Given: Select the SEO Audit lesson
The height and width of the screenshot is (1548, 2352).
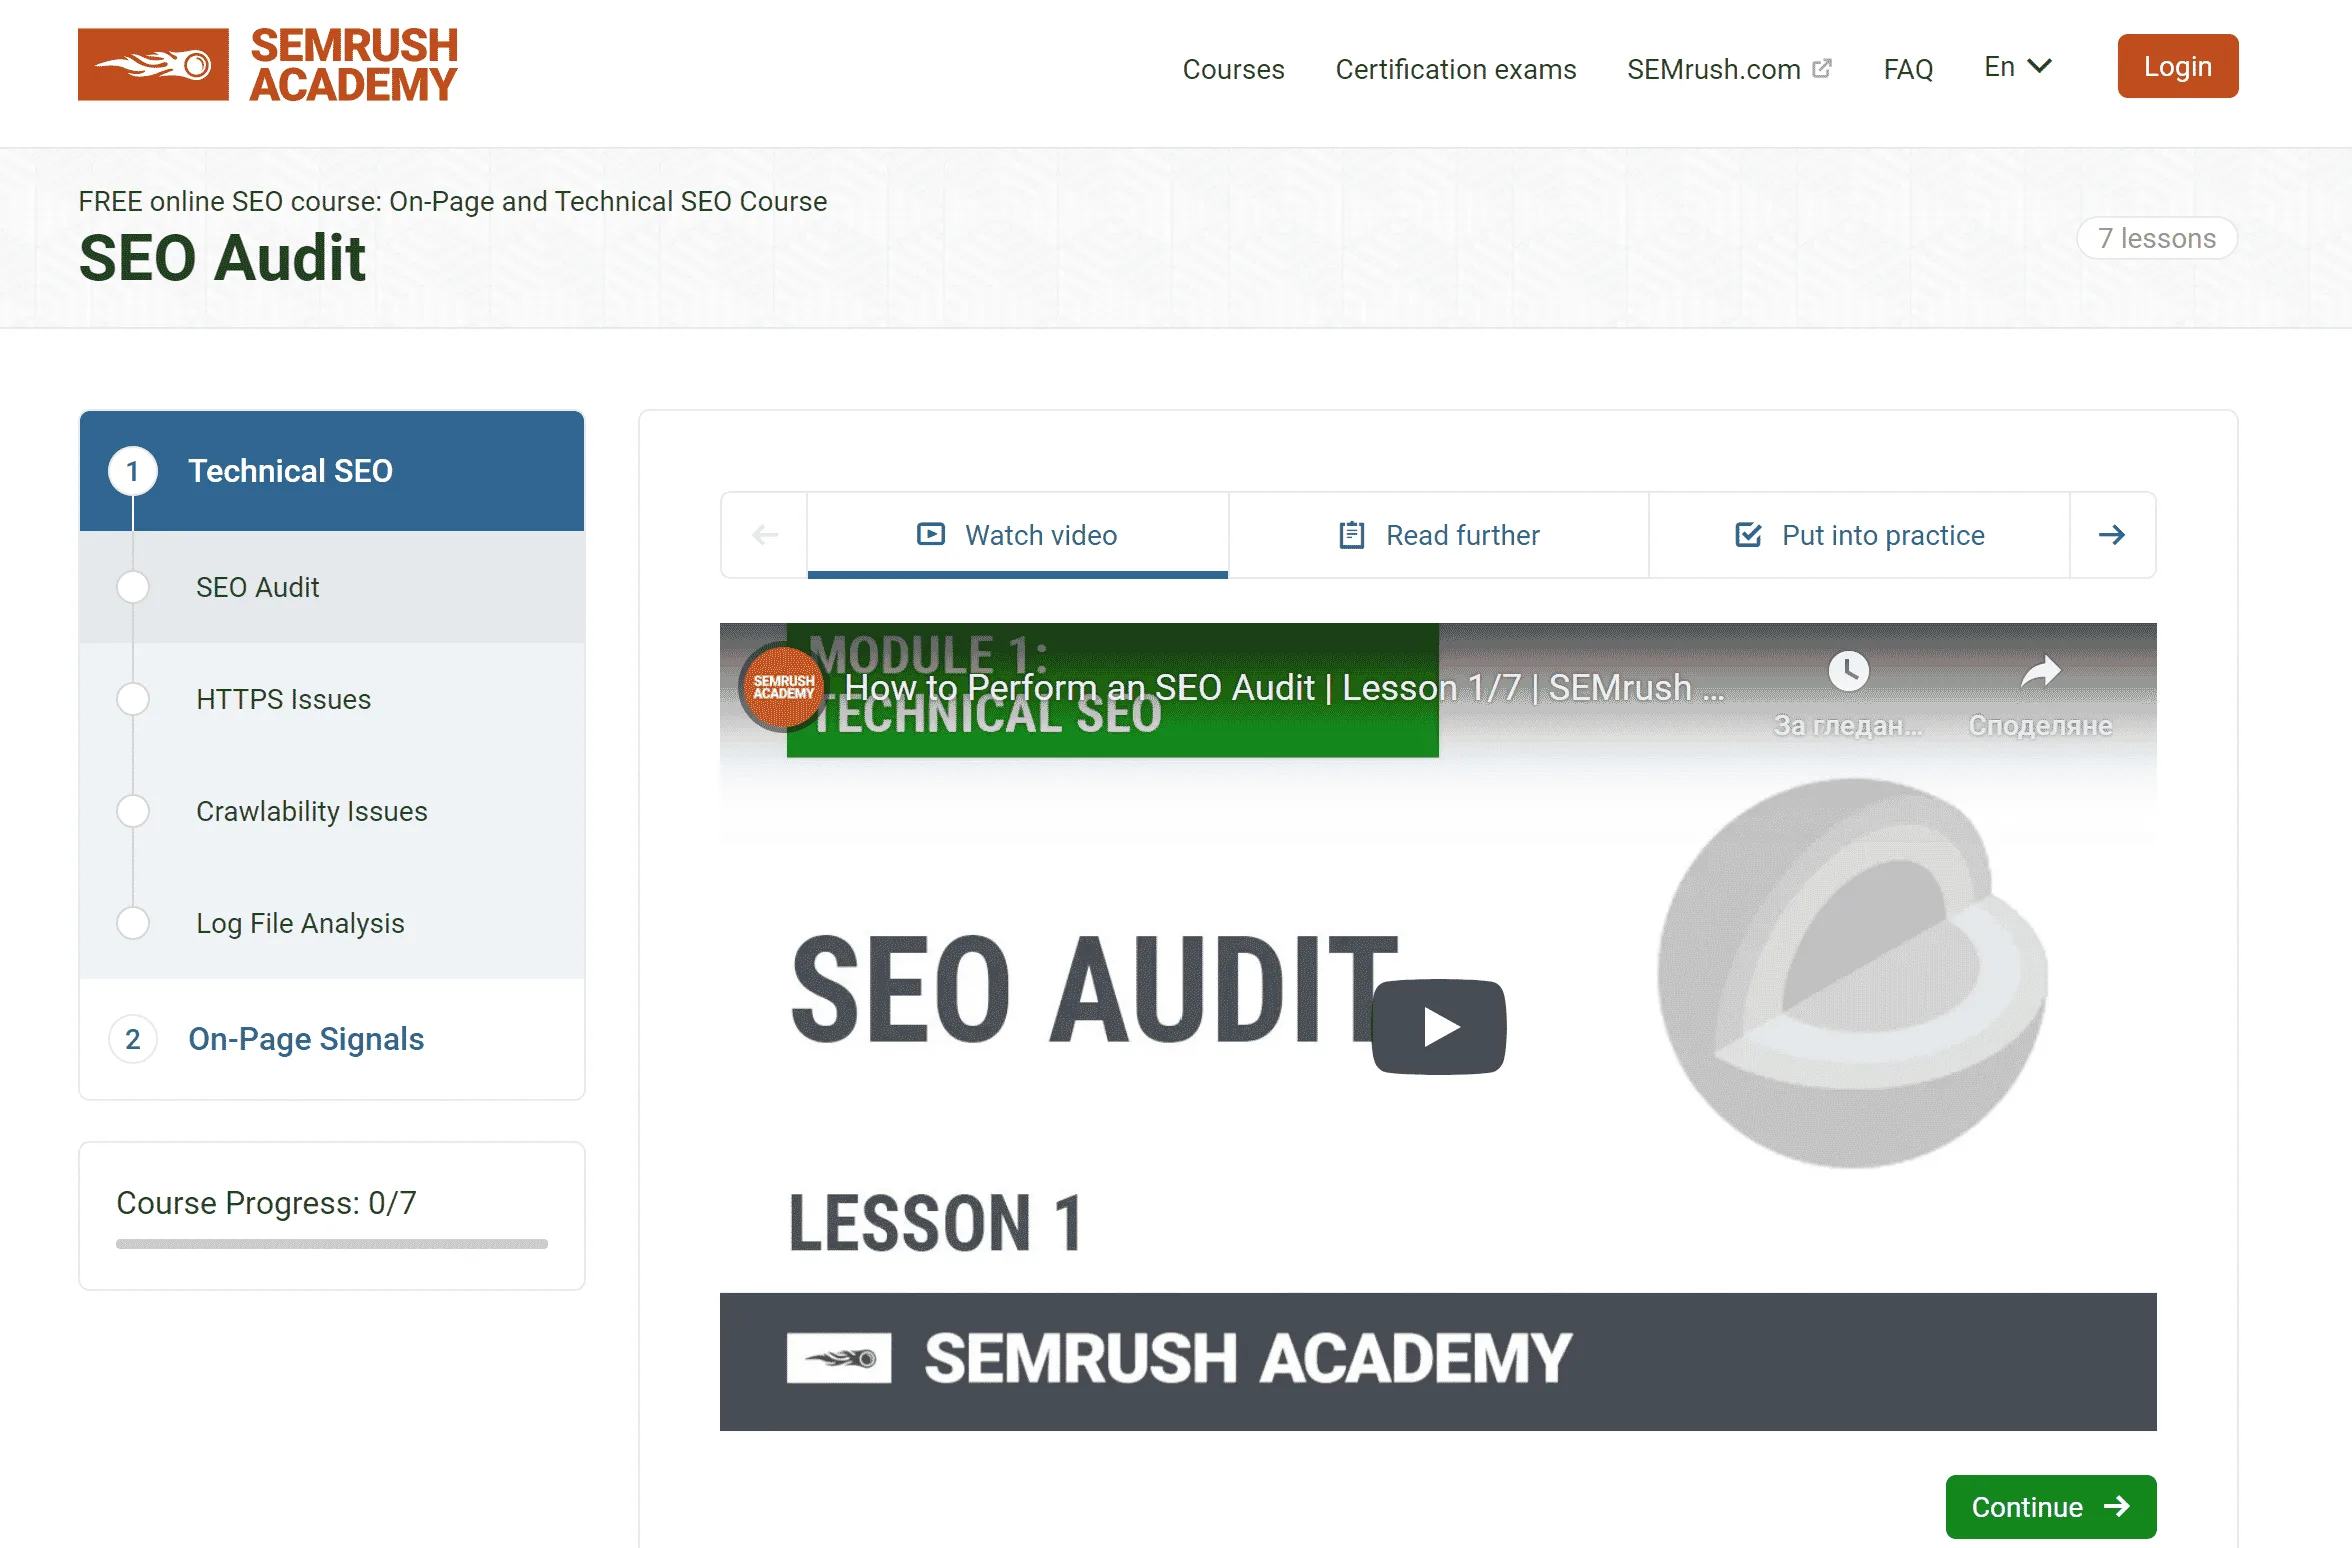Looking at the screenshot, I should [332, 587].
